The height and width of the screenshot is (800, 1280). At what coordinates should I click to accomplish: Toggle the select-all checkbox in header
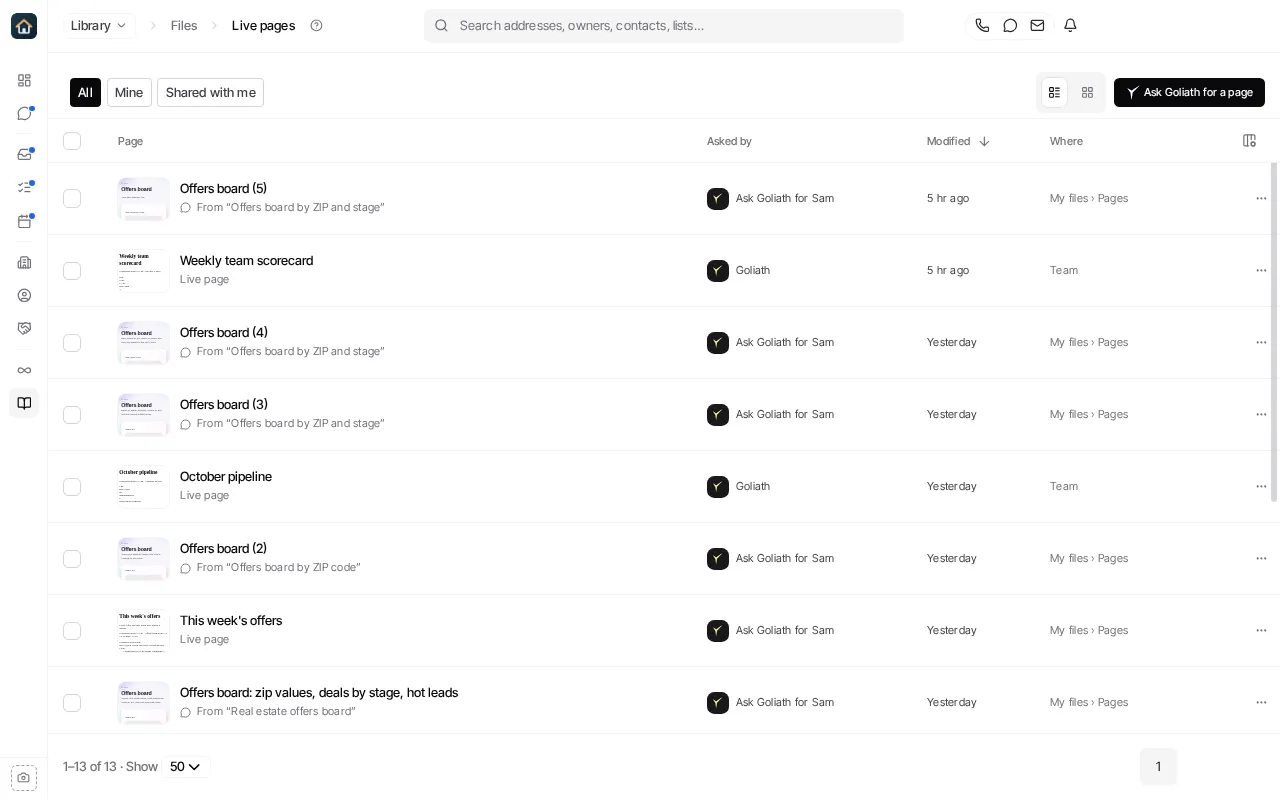pyautogui.click(x=72, y=141)
